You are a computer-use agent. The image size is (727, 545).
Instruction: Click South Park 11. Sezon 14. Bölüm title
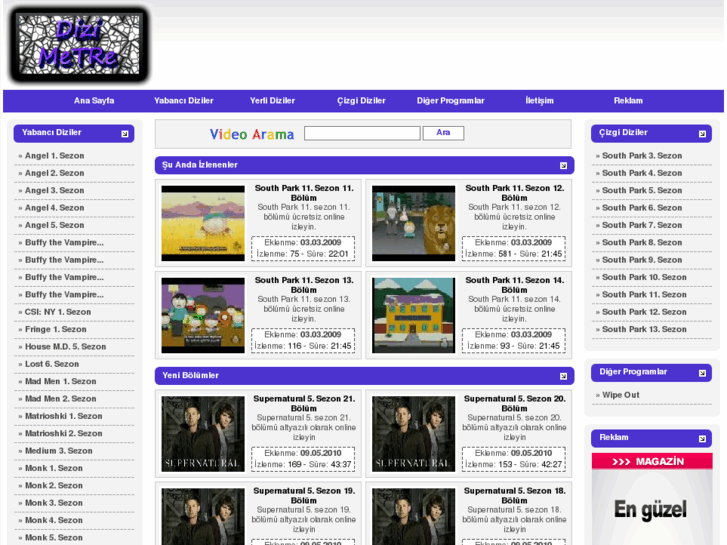(x=515, y=285)
